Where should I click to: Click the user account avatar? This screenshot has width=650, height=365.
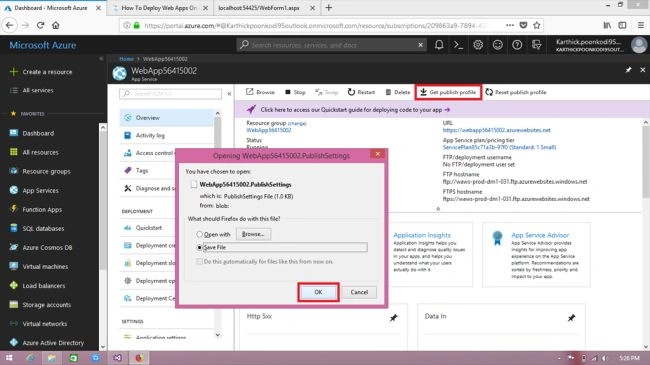[639, 45]
